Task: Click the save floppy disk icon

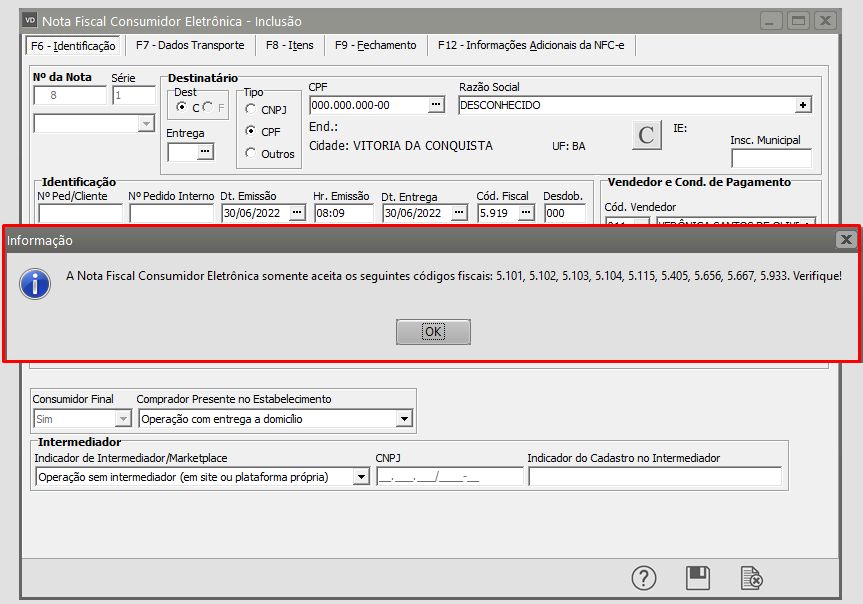Action: point(698,578)
